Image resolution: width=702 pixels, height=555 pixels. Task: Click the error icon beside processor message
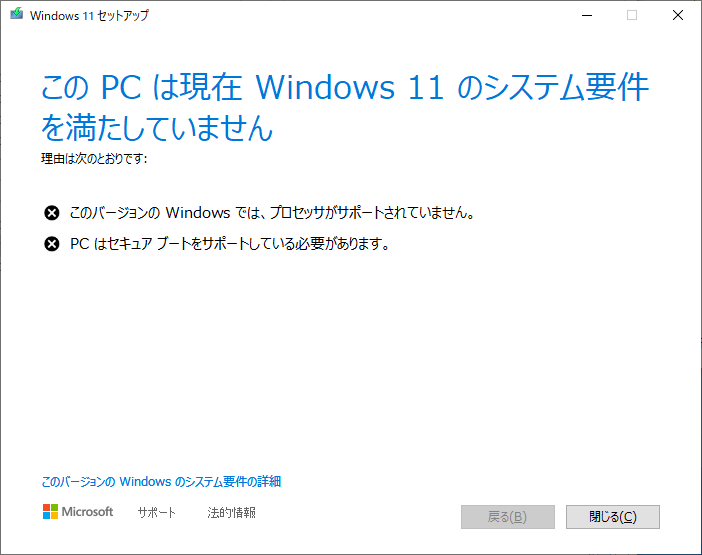[51, 213]
